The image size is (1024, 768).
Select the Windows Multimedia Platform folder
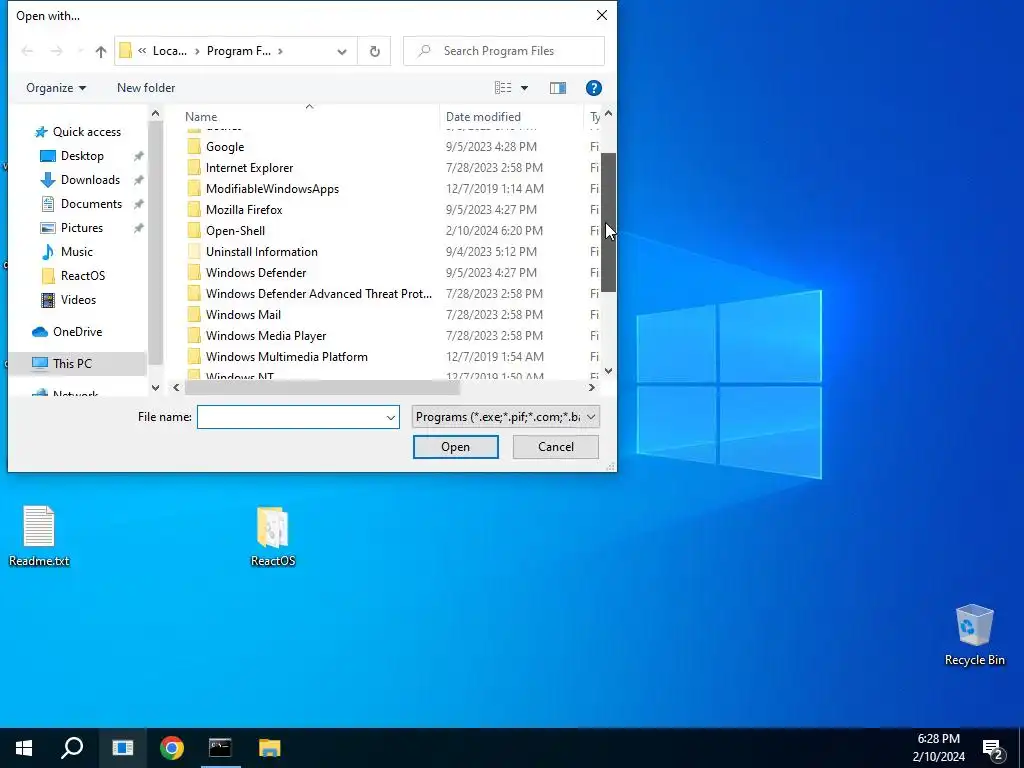point(286,357)
